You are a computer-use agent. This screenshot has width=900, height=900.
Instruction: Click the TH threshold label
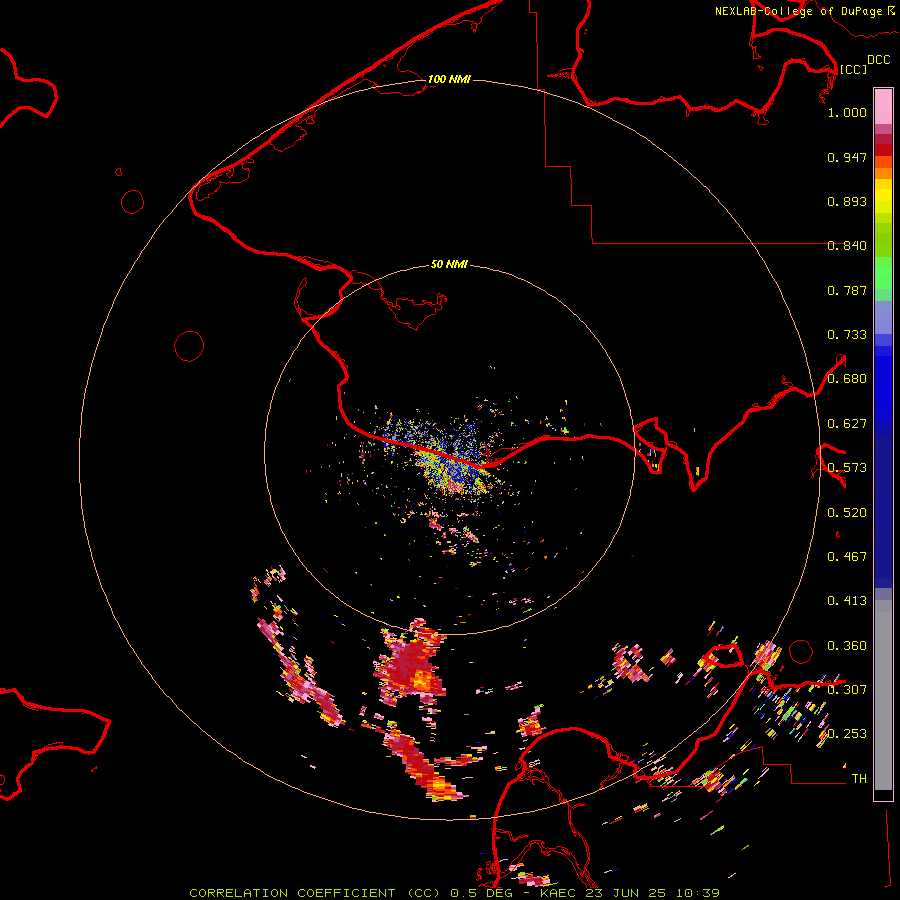[859, 779]
